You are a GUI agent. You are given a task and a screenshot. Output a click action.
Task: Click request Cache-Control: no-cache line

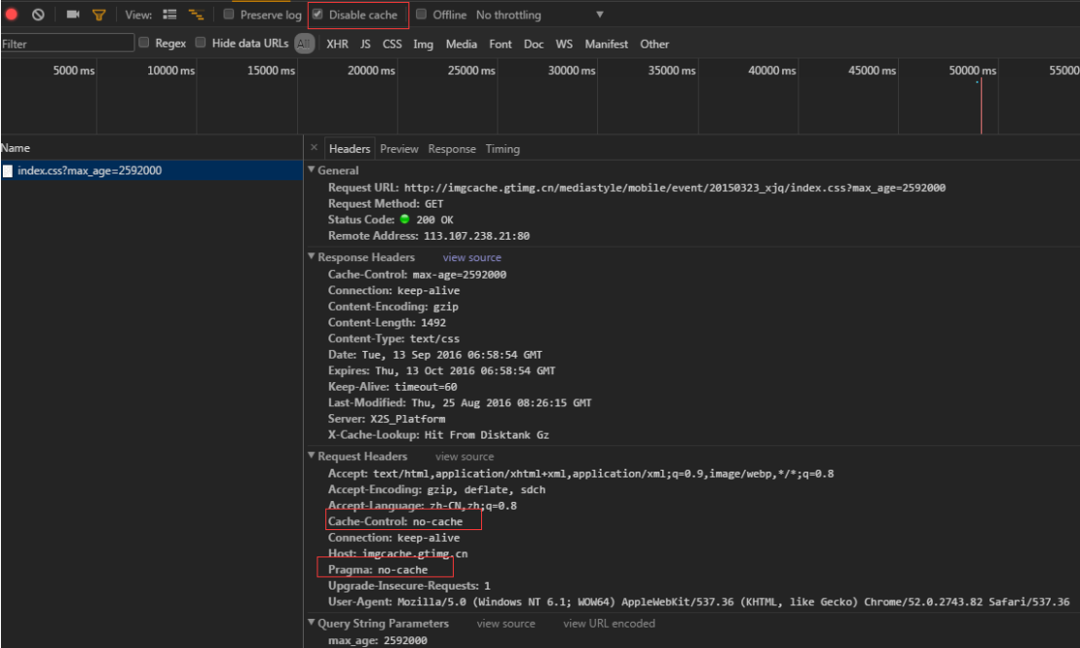click(395, 521)
